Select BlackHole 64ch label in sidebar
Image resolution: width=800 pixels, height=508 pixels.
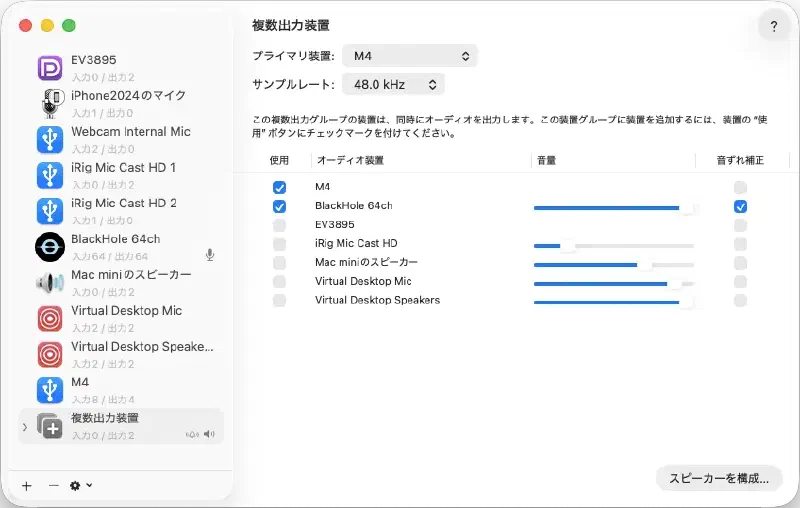116,239
